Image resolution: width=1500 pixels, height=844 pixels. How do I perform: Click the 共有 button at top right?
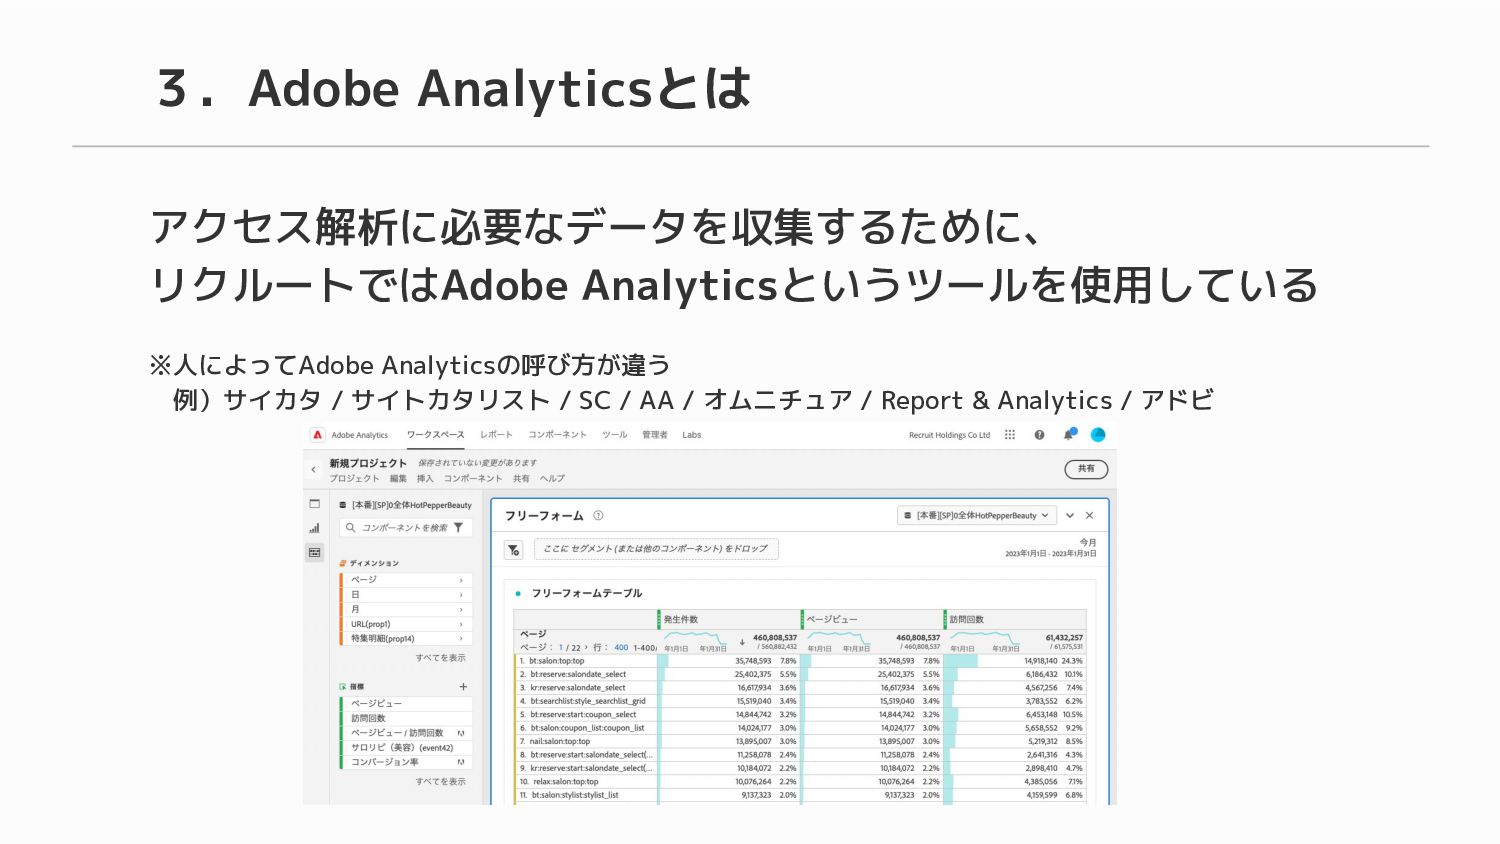1086,469
